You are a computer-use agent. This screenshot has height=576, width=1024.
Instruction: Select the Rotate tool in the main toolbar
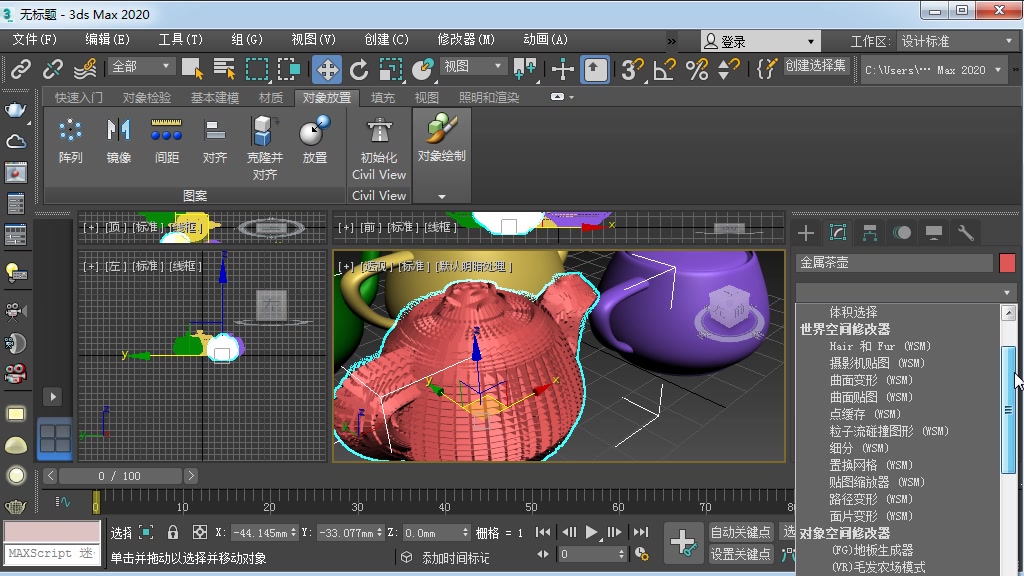pos(357,70)
